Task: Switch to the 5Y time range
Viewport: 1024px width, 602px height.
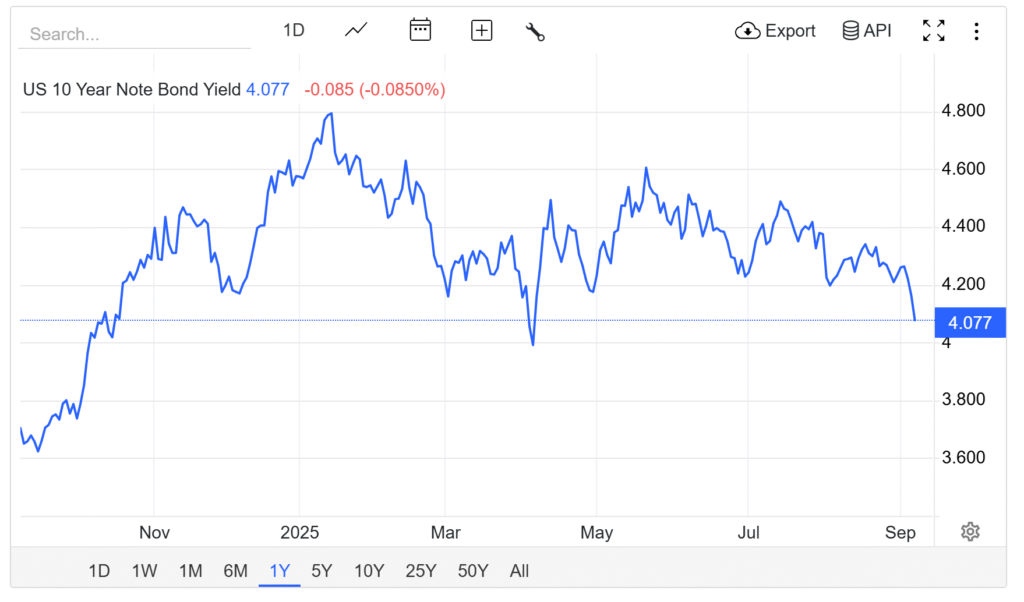Action: click(321, 571)
